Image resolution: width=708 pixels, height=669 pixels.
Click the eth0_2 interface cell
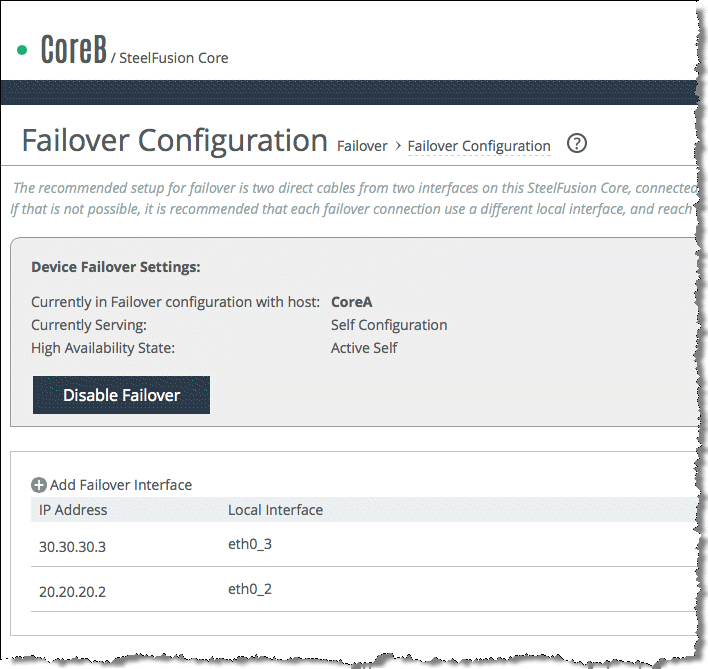tap(250, 590)
